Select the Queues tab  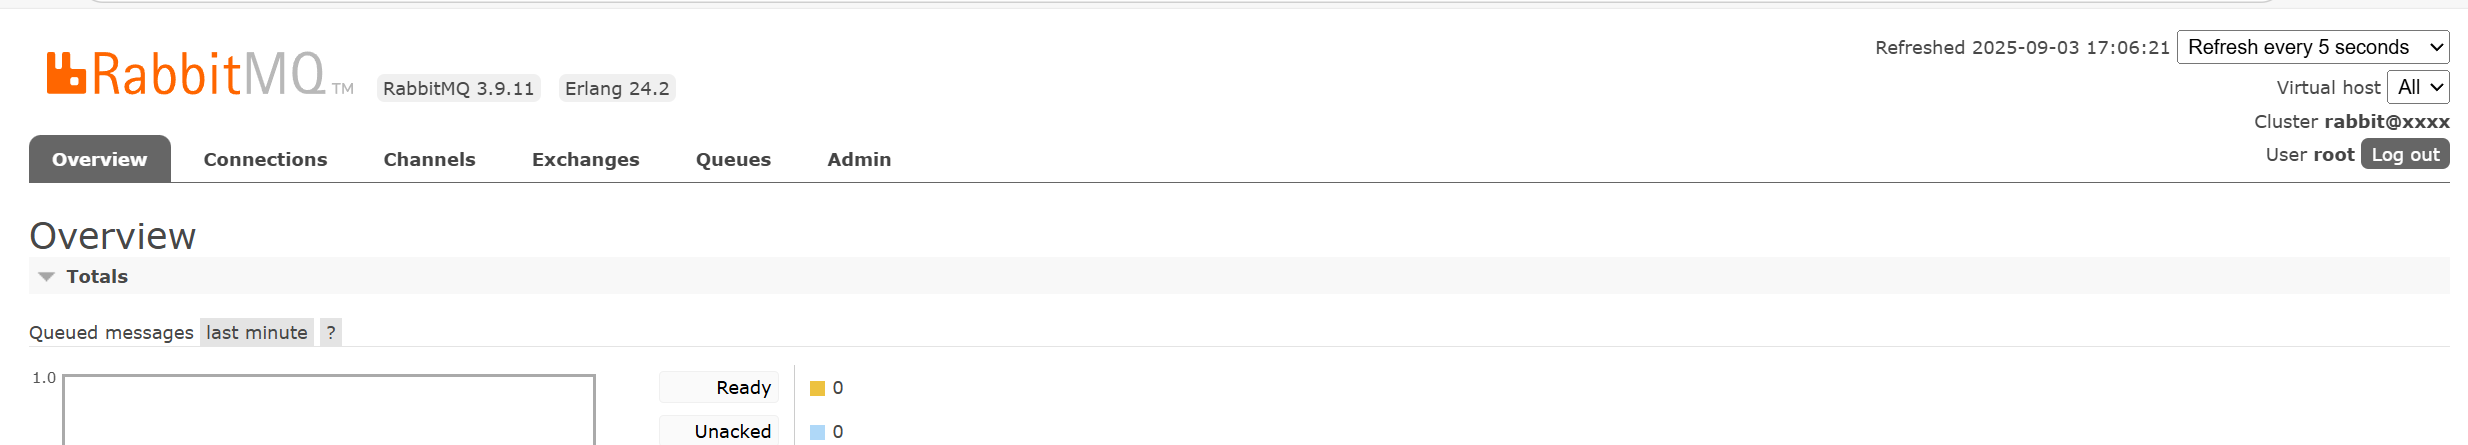(x=733, y=159)
